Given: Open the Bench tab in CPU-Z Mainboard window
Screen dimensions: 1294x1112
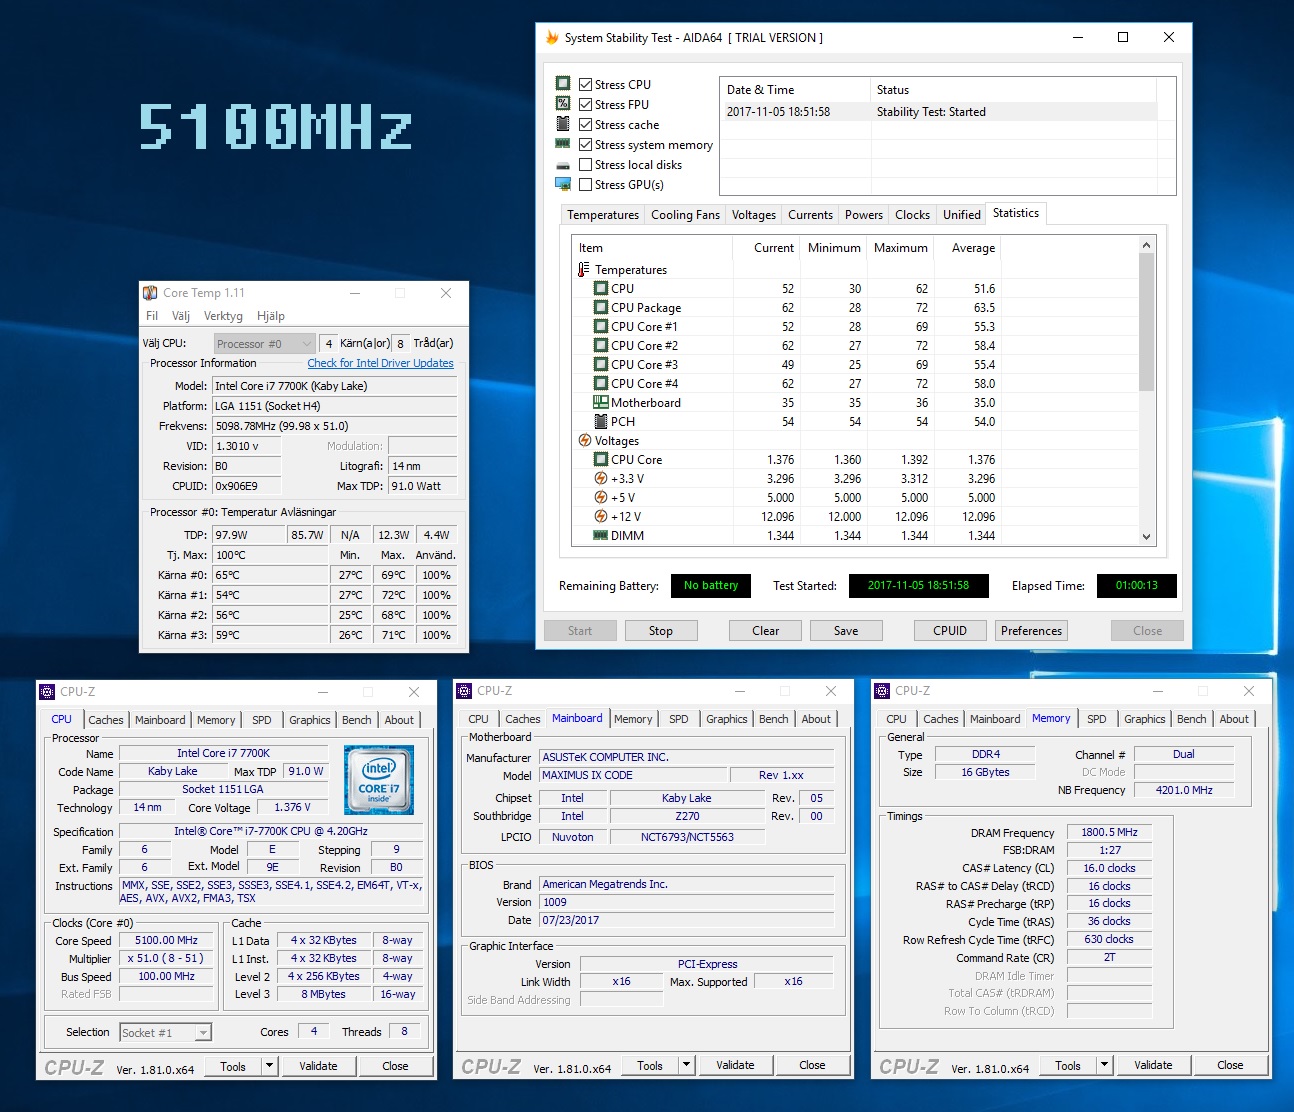Looking at the screenshot, I should (773, 719).
